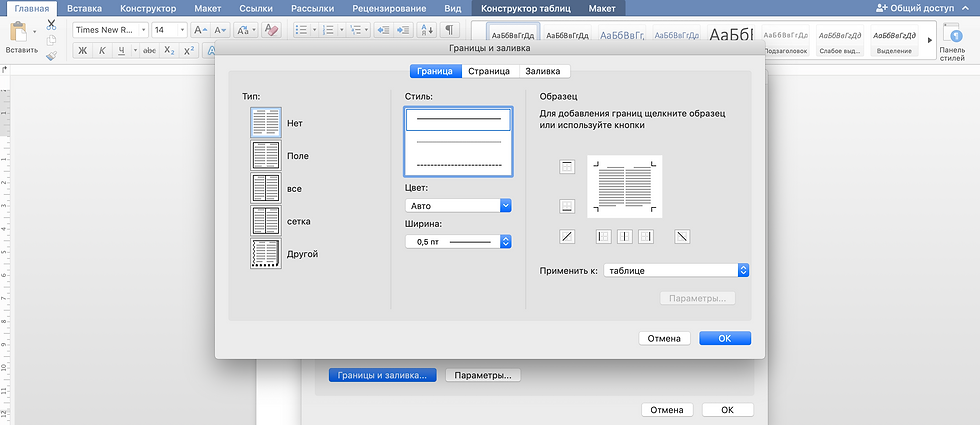This screenshot has width=980, height=425.
Task: Select border type Поле (Box)
Action: click(x=266, y=156)
